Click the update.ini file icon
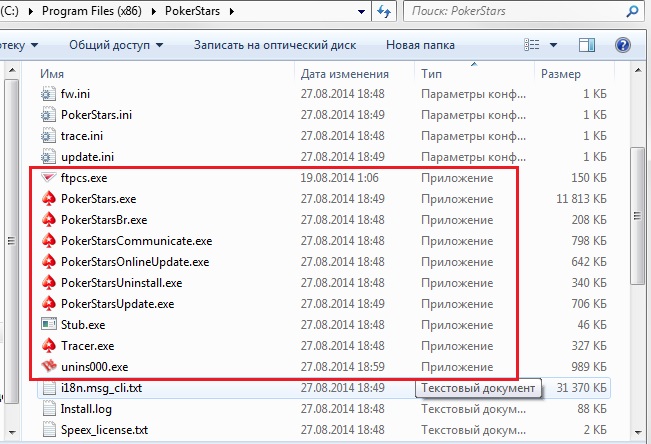The height and width of the screenshot is (444, 651). click(48, 157)
